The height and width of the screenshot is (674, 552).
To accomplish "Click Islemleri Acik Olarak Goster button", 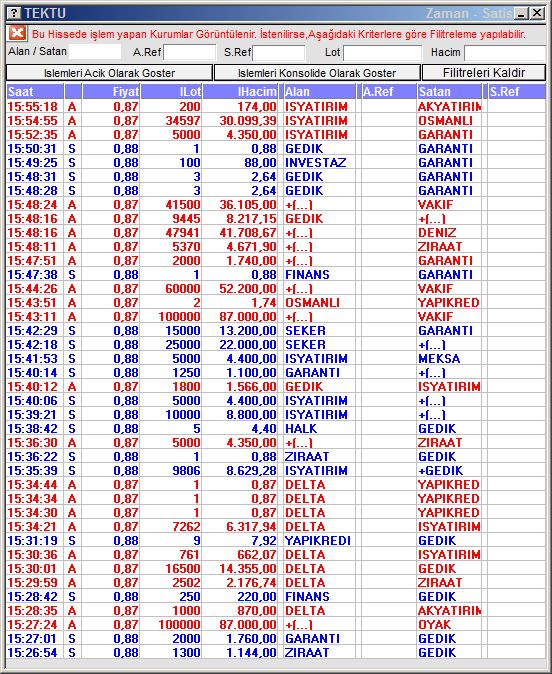I will [109, 73].
